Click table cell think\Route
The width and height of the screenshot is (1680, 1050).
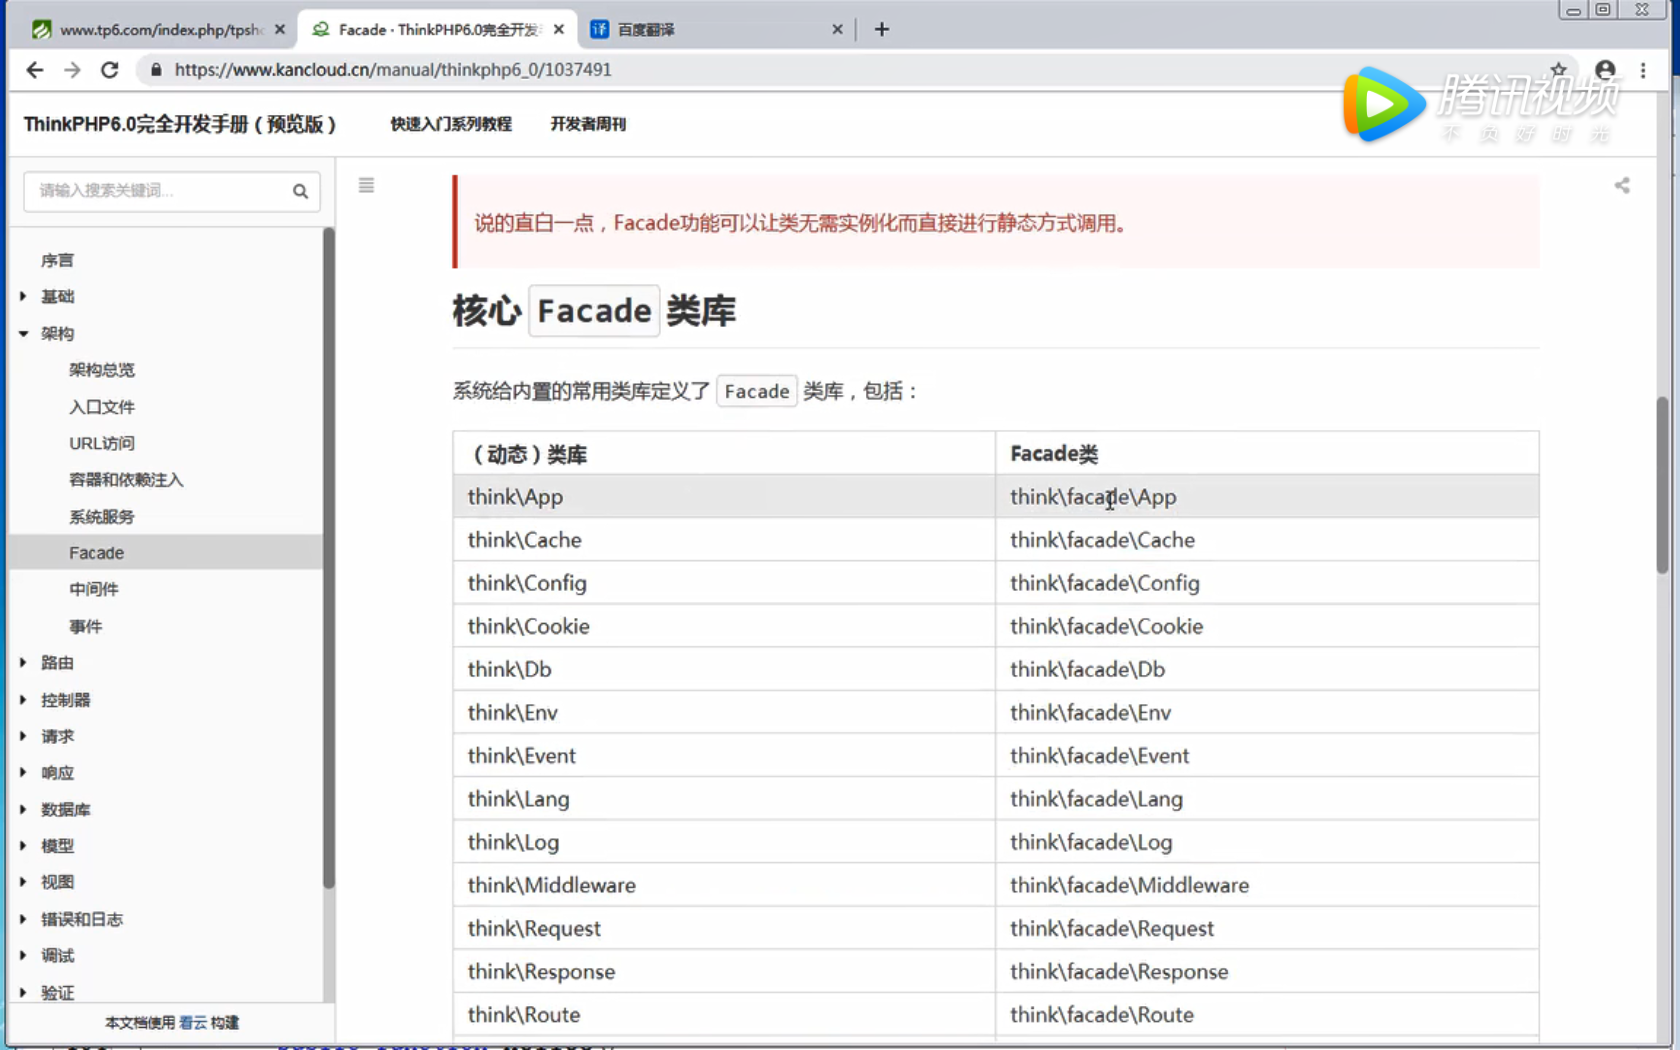(x=723, y=1014)
